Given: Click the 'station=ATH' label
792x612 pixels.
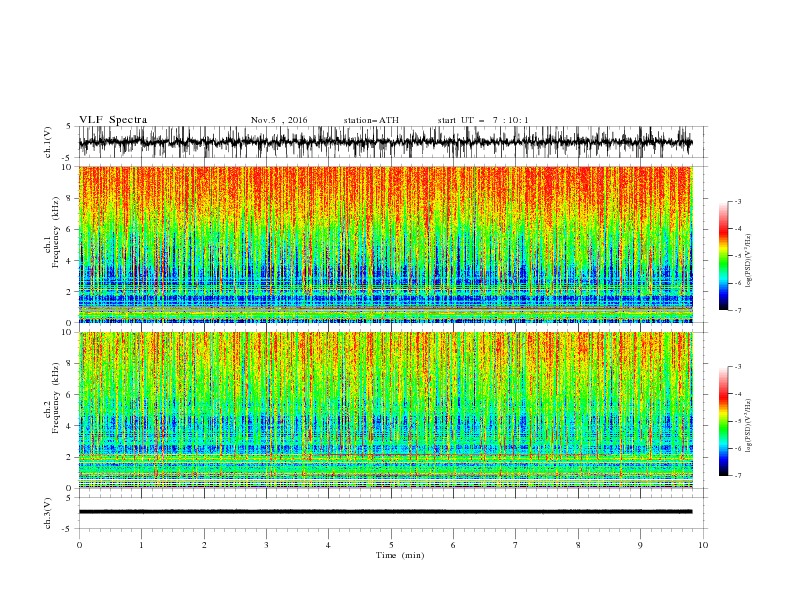Looking at the screenshot, I should point(371,120).
